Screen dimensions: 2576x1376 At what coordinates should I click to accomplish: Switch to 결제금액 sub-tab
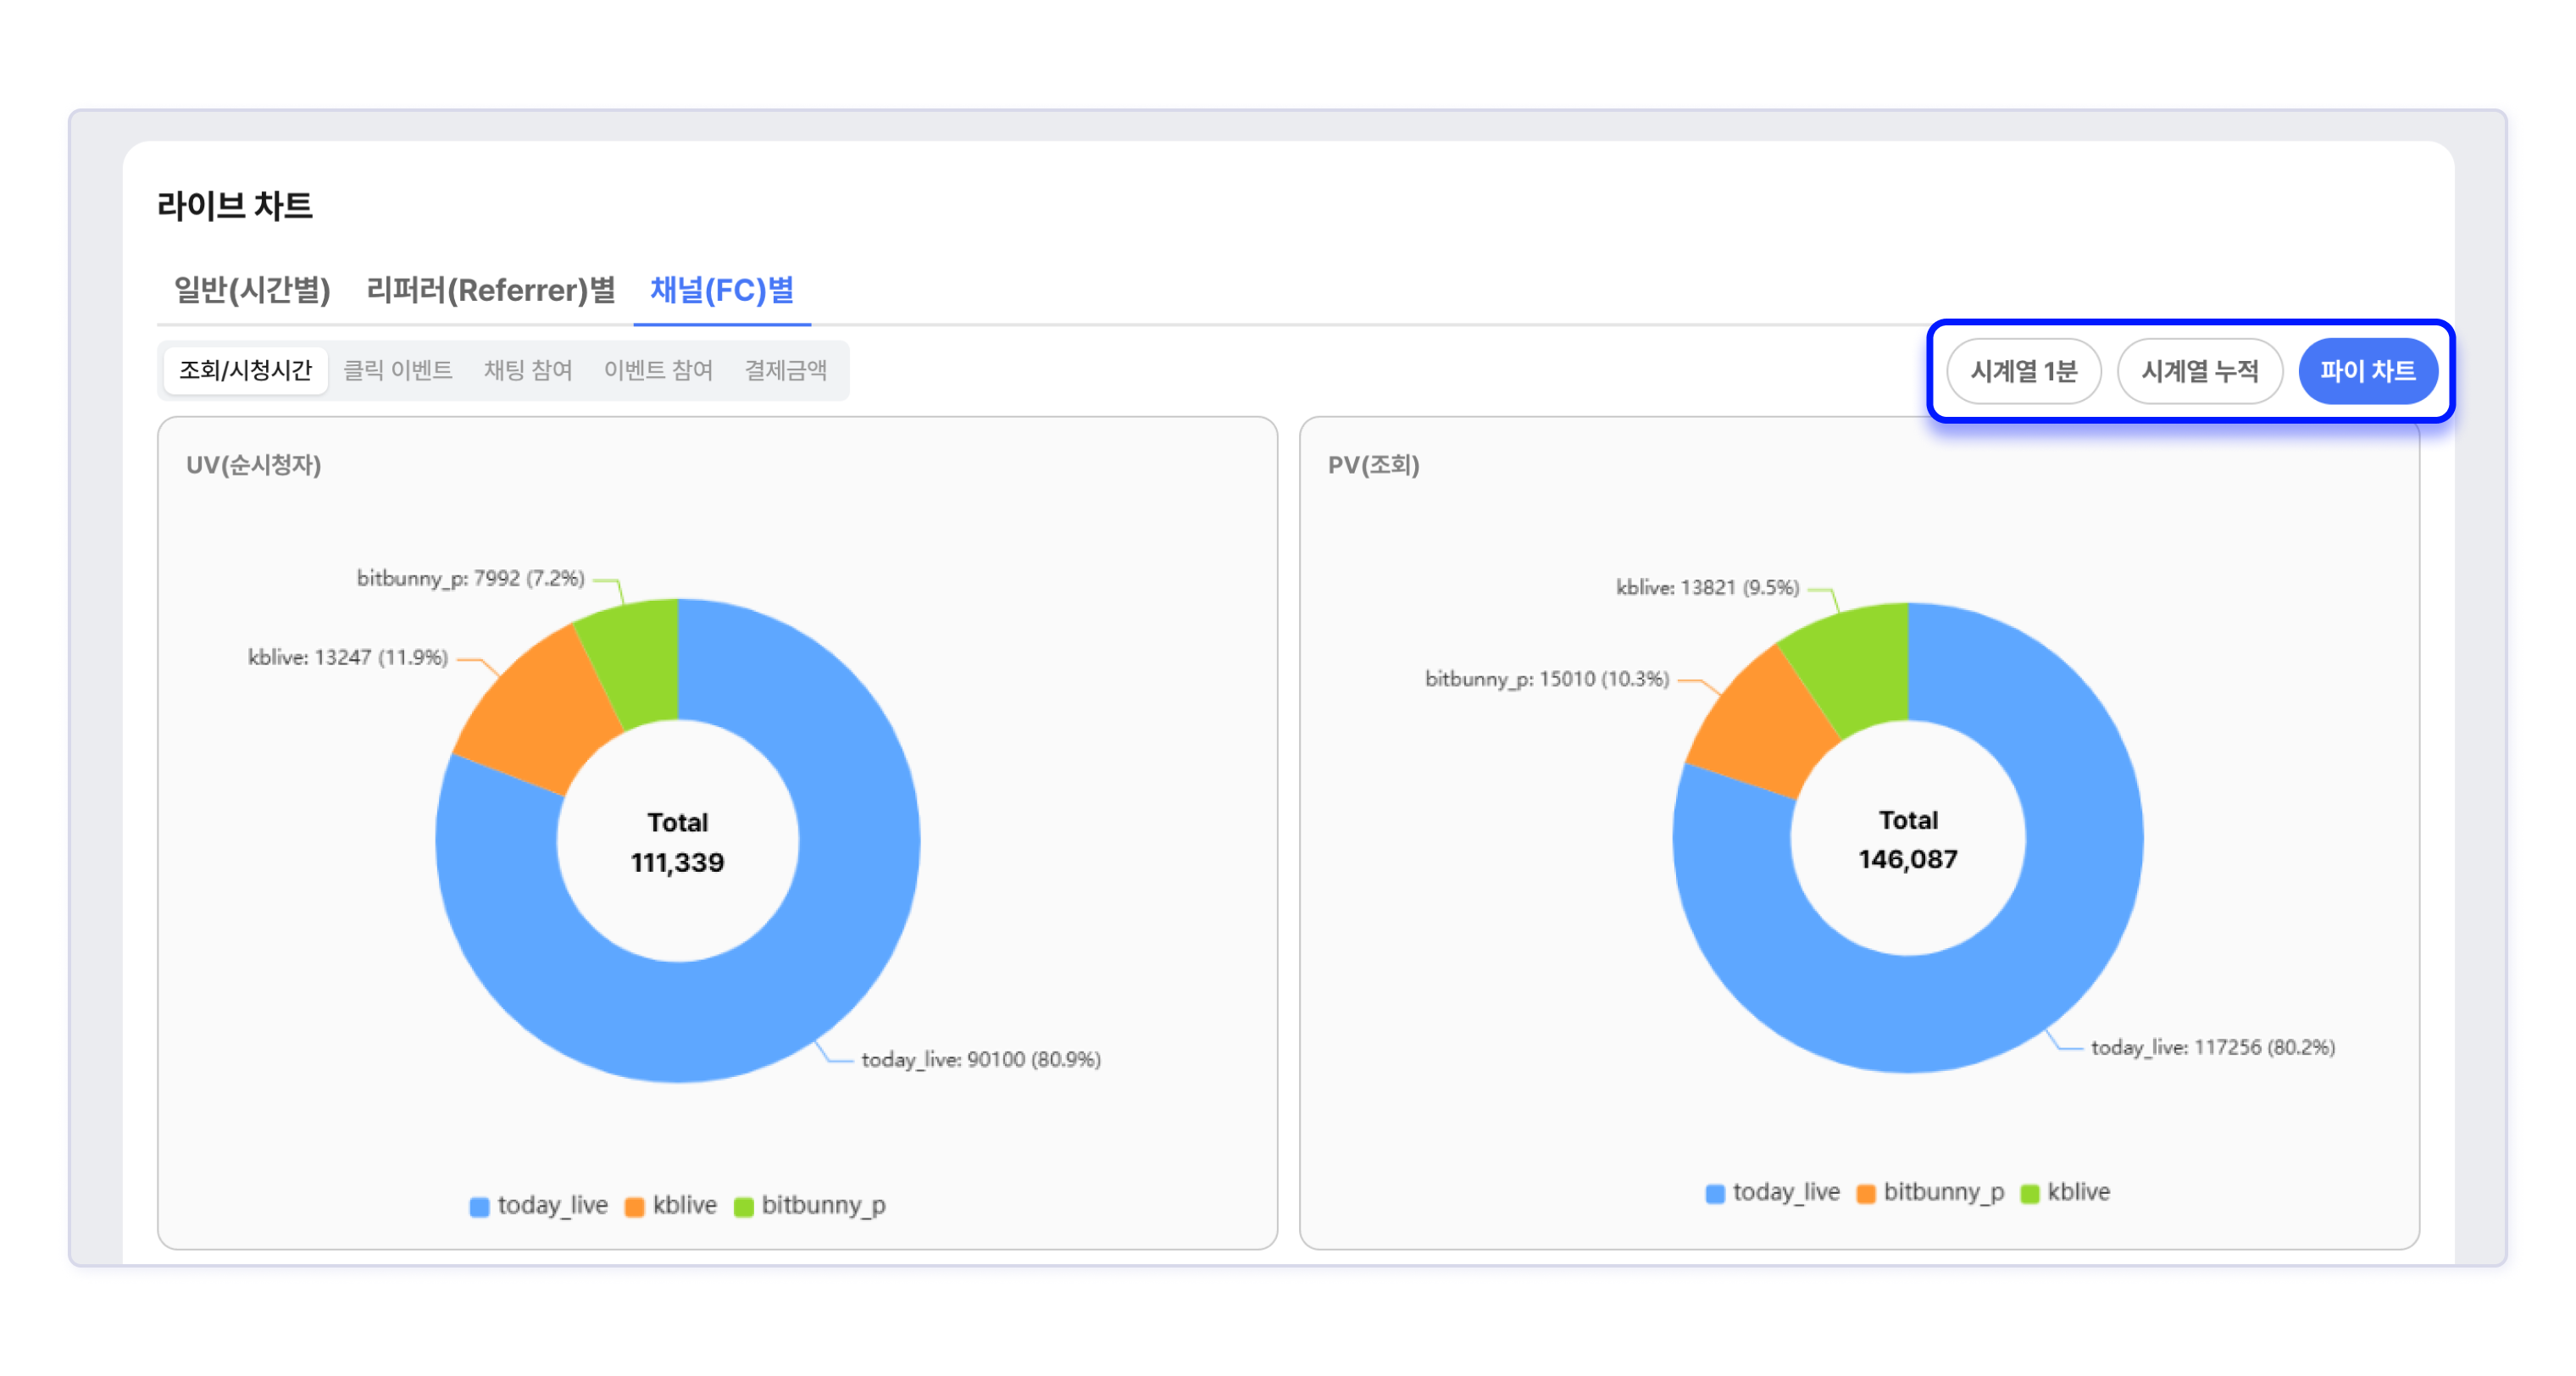coord(785,371)
